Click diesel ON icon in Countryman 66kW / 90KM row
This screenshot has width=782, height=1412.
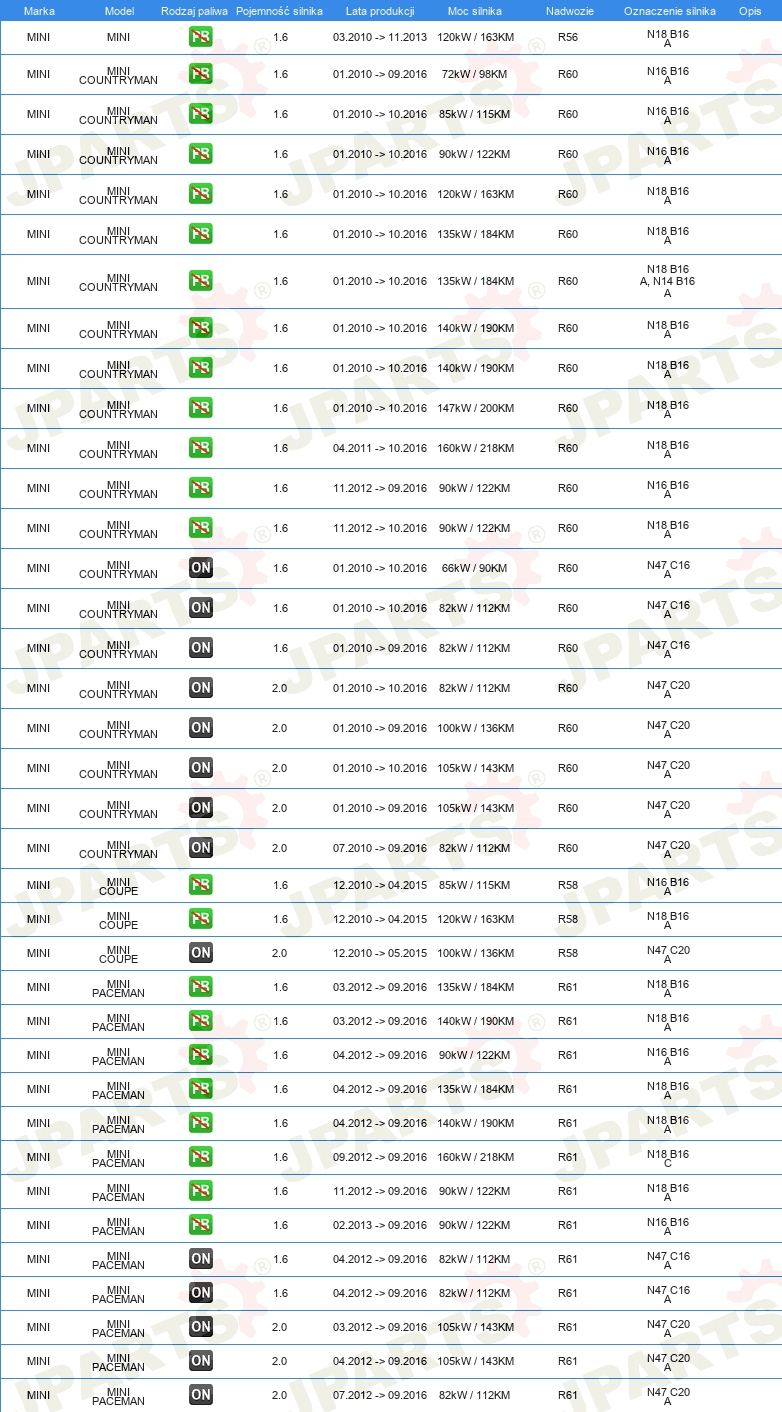pyautogui.click(x=201, y=568)
